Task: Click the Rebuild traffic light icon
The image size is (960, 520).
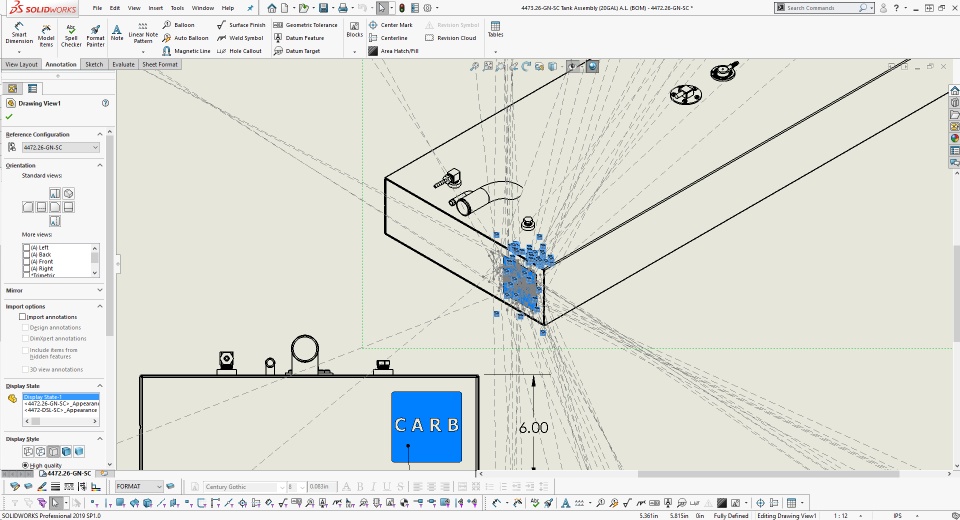Action: click(x=402, y=8)
